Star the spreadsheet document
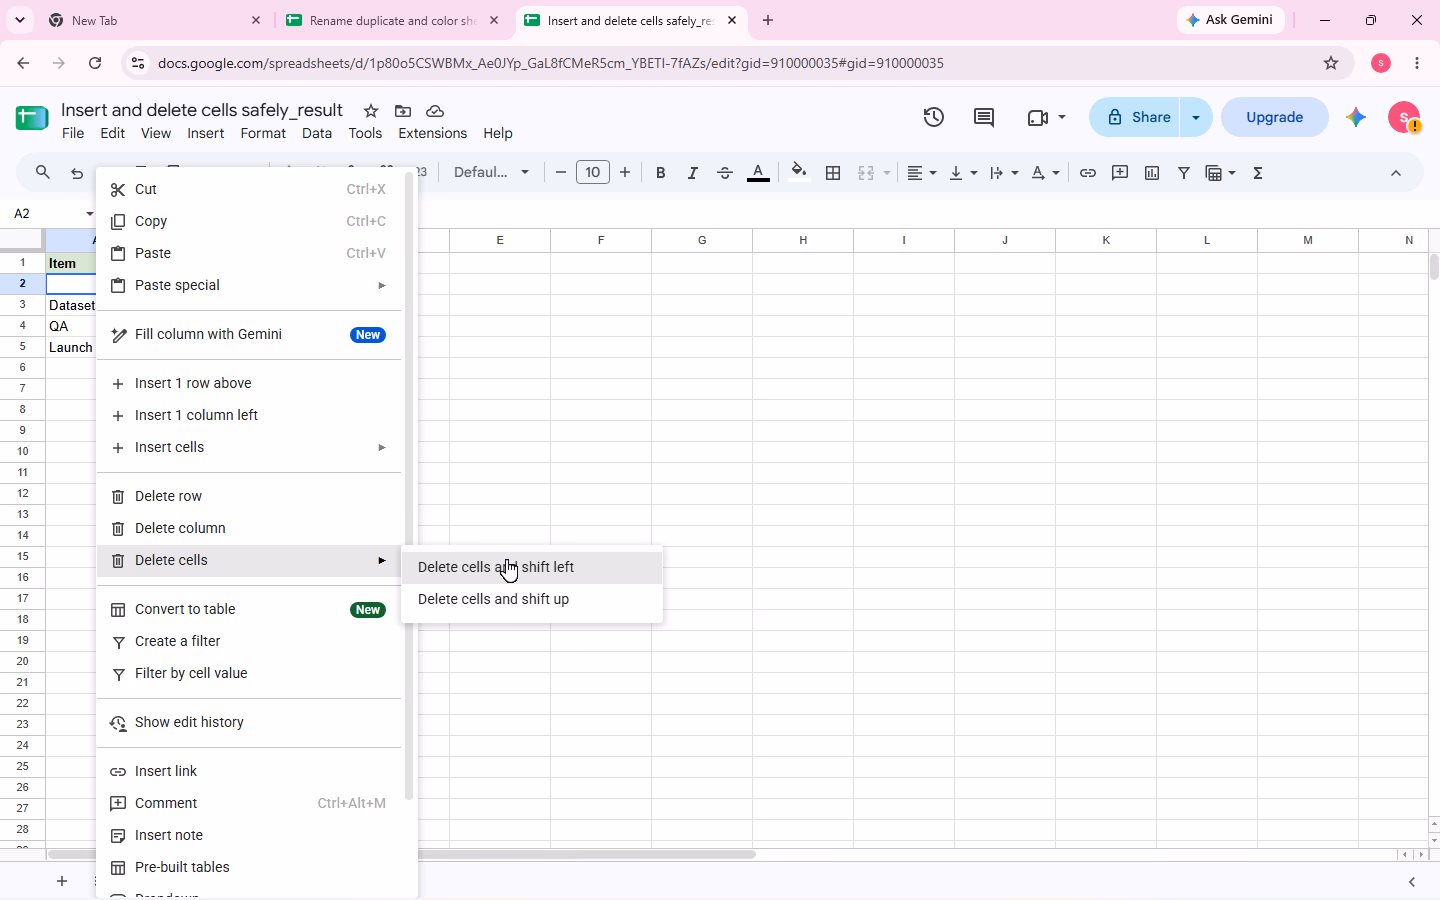1440x900 pixels. [x=371, y=111]
